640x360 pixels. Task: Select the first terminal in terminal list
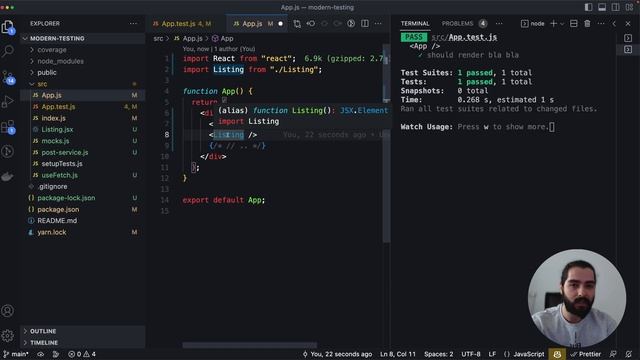[628, 38]
